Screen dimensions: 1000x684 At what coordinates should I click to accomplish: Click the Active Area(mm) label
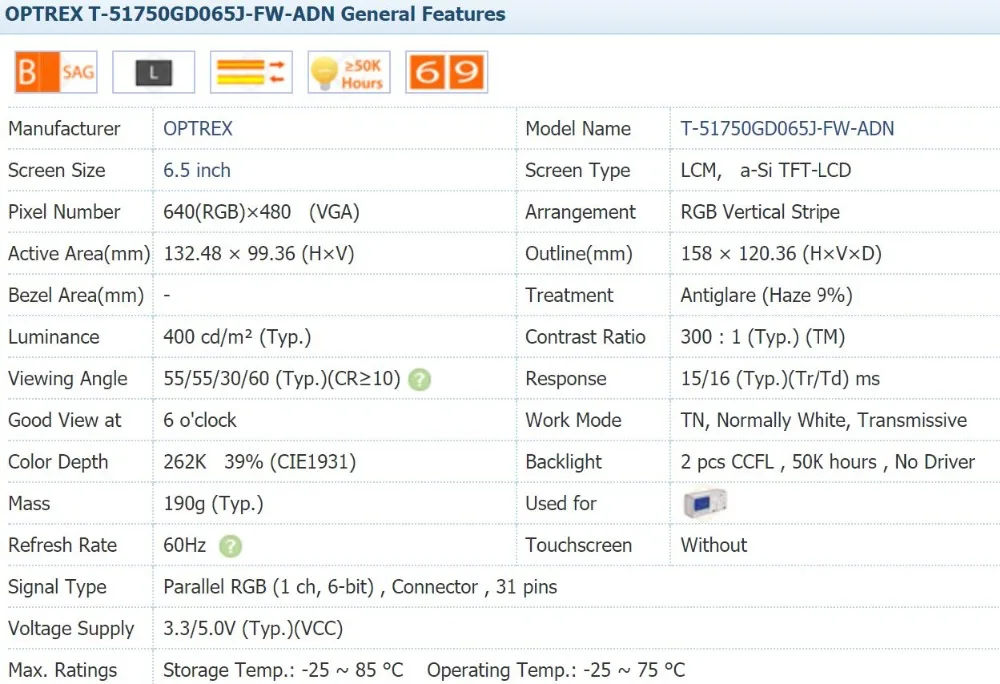coord(79,254)
